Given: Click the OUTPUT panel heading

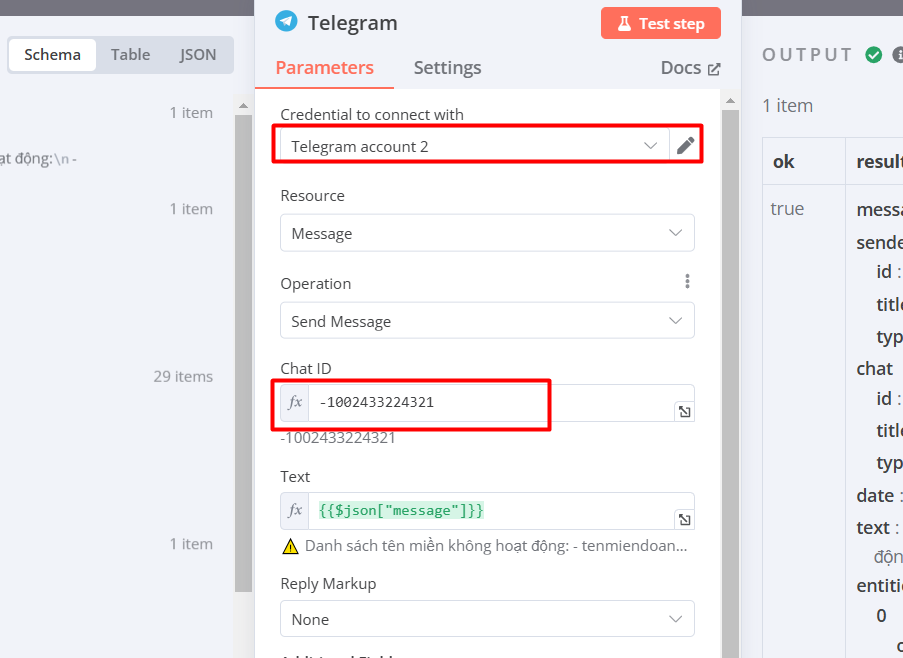Looking at the screenshot, I should tap(807, 55).
